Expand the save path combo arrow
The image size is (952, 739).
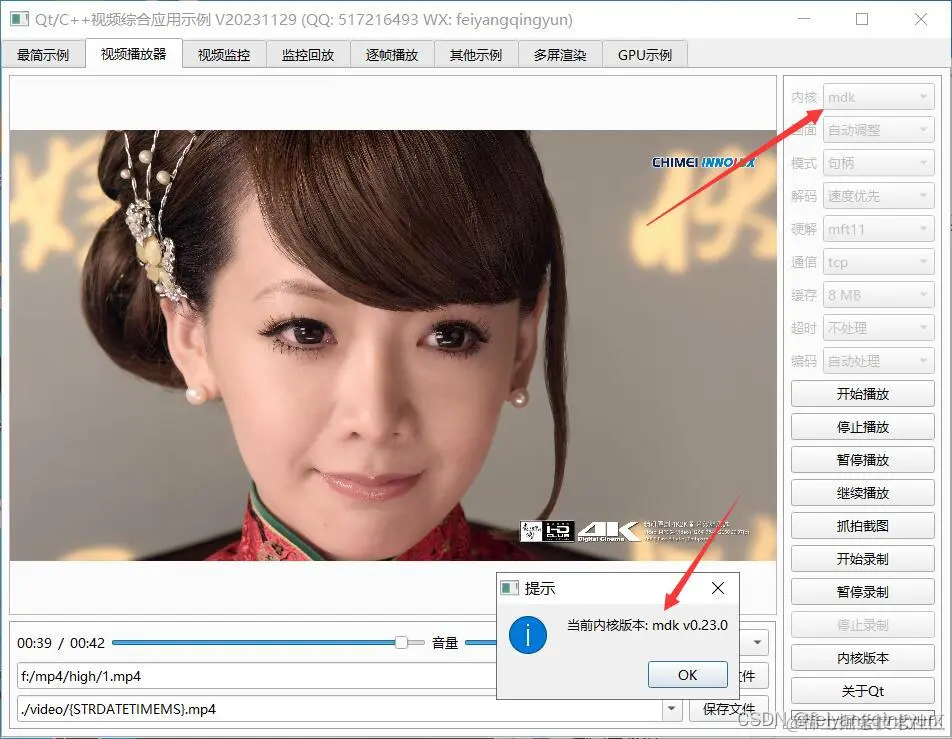672,709
